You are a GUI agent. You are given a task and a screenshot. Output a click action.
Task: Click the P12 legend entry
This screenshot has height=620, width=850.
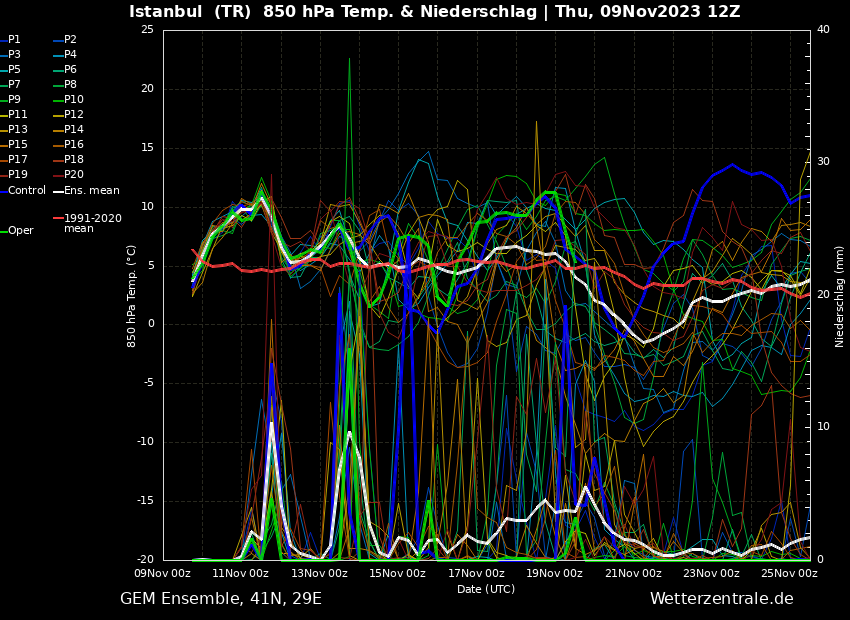coord(68,114)
